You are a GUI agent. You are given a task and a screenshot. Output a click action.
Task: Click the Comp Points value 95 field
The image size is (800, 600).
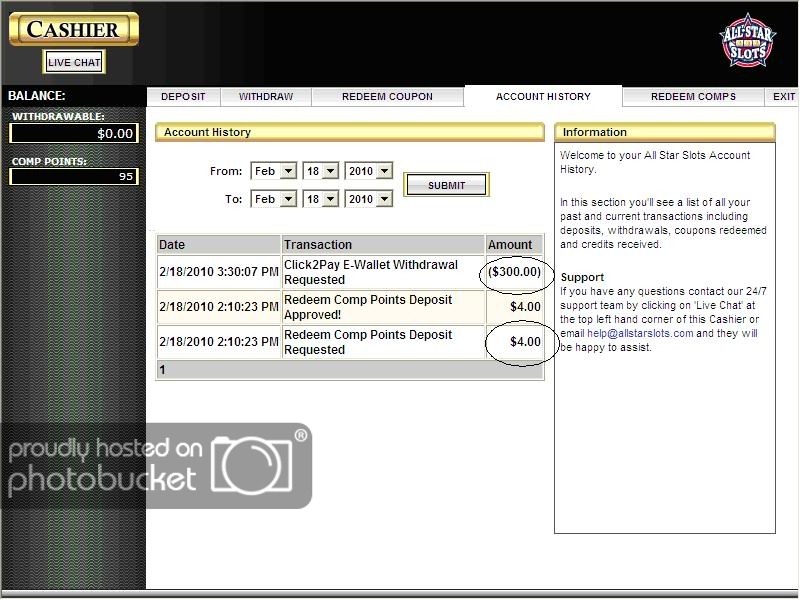pos(74,177)
